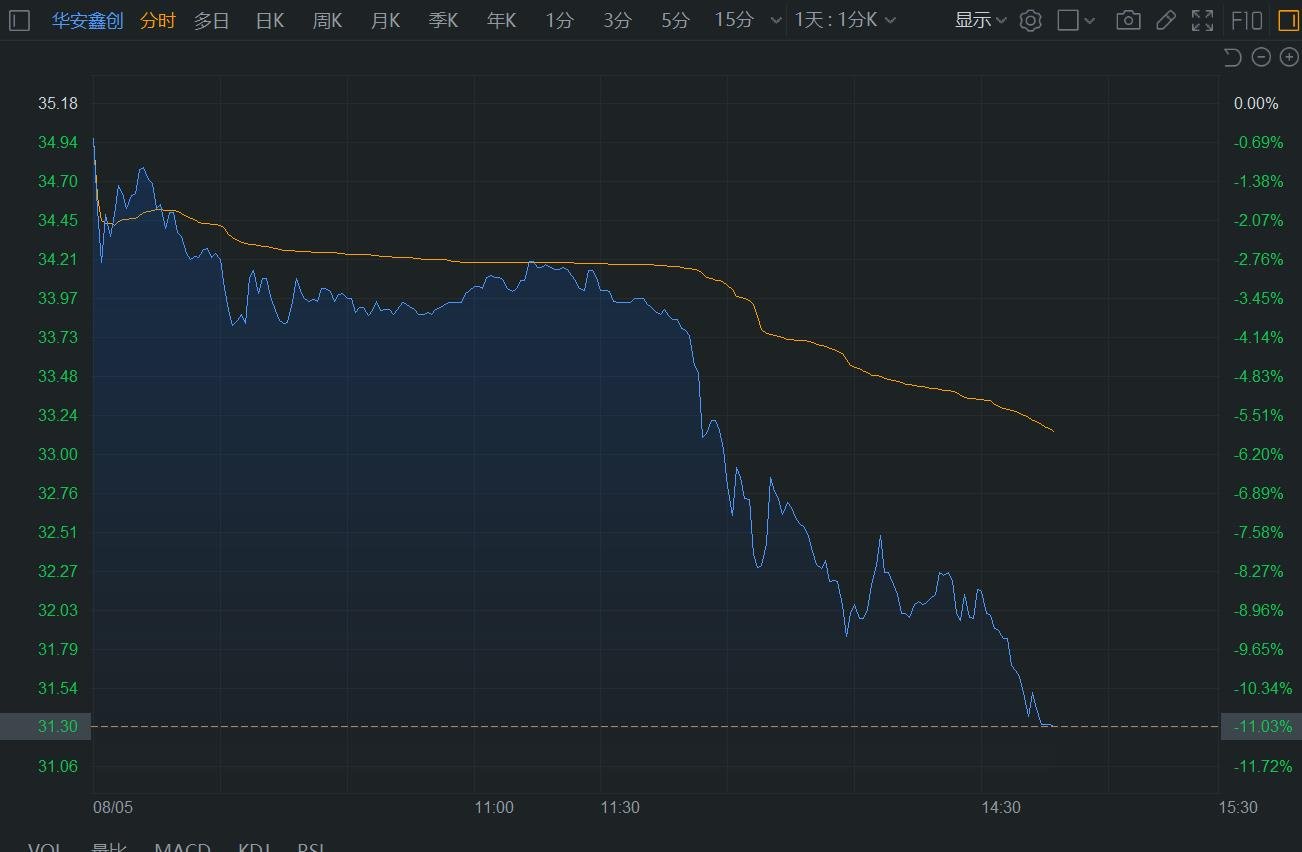Open chart settings gear icon
Screen dimensions: 1302x852
point(1030,20)
